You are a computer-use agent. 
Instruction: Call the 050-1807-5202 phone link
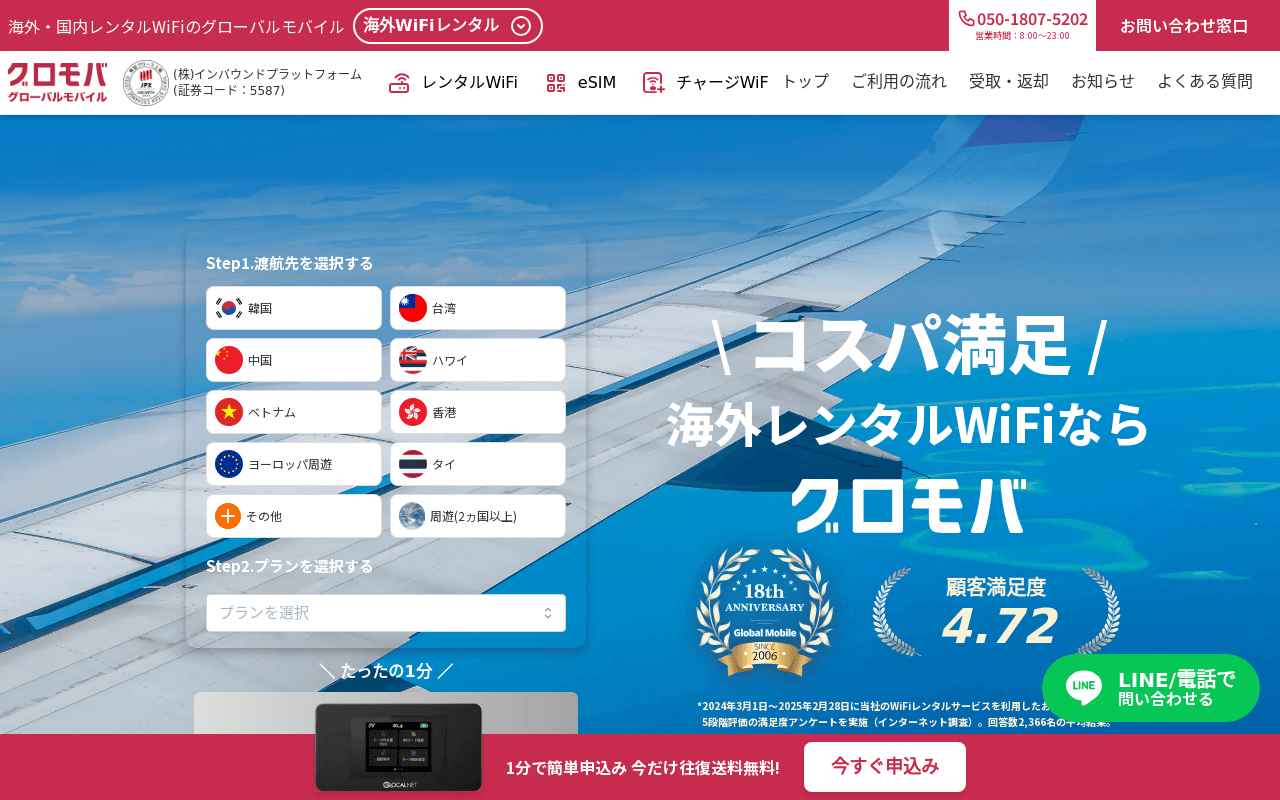click(x=1022, y=20)
